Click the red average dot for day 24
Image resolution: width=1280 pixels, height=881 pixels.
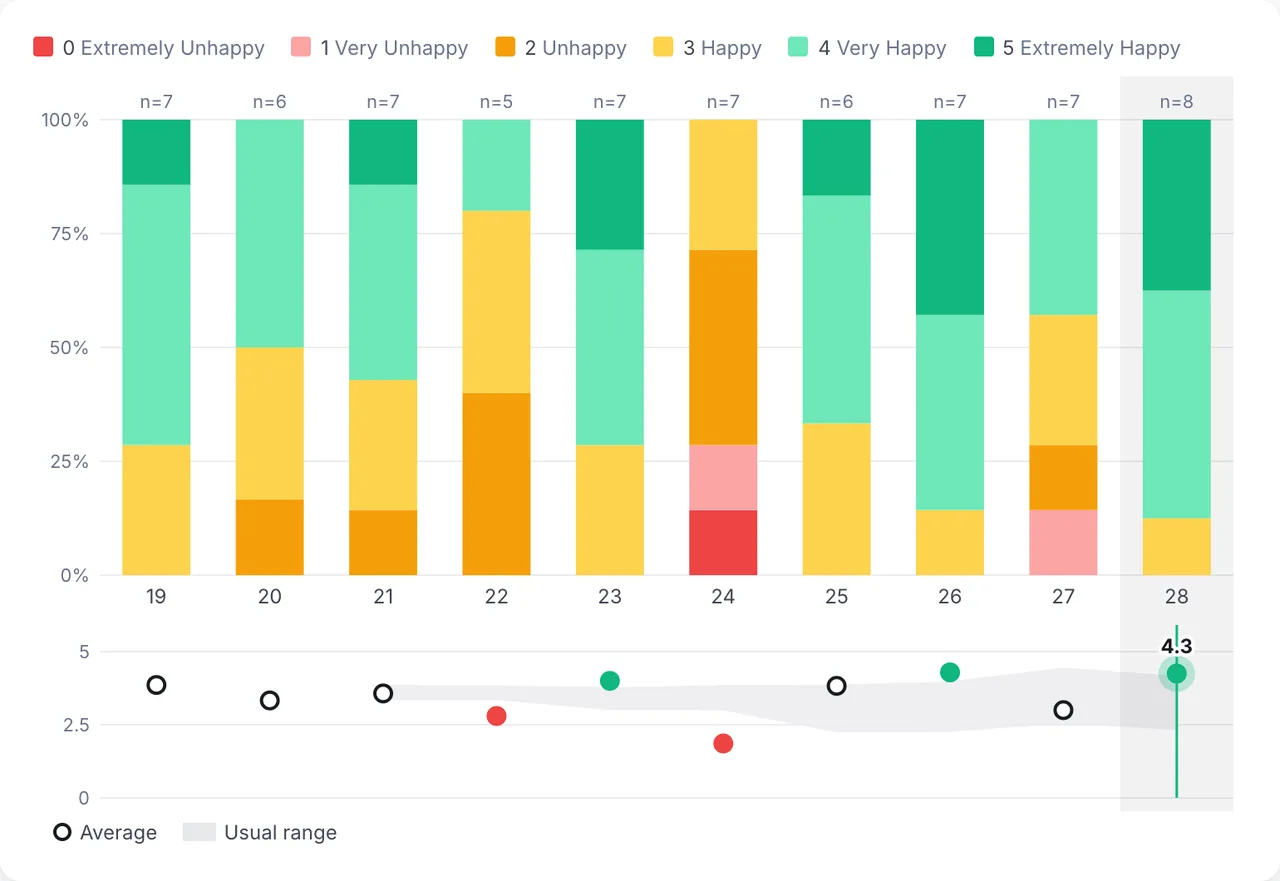click(723, 743)
